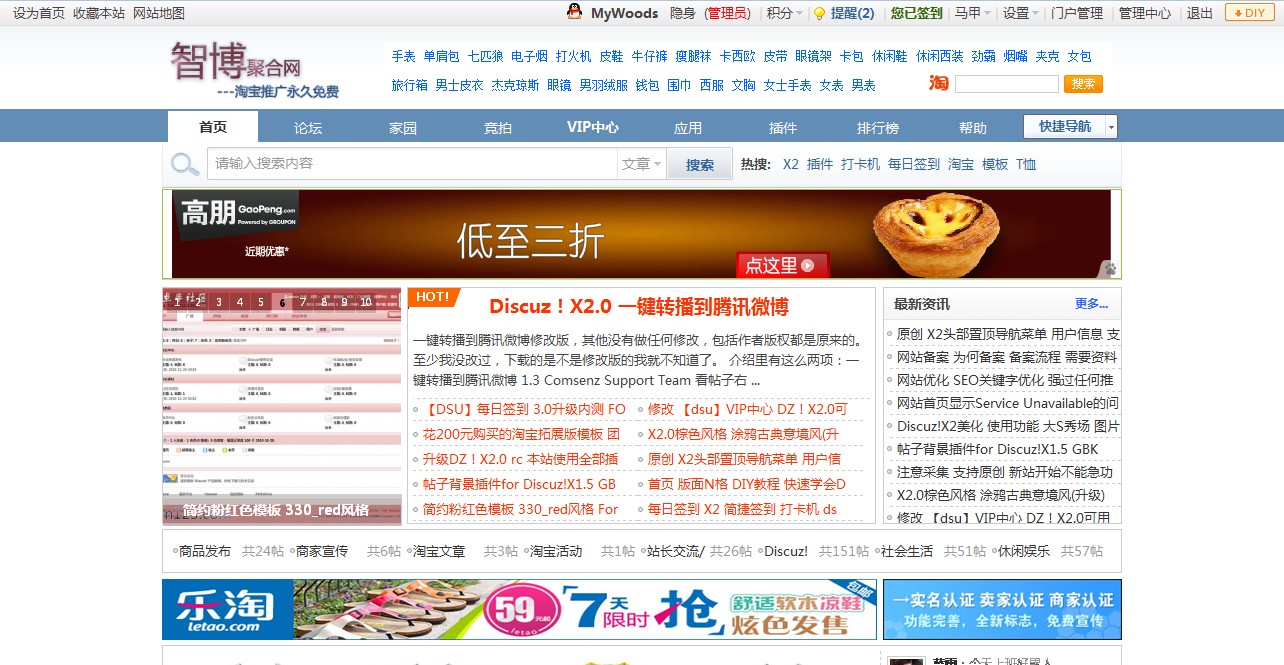
Task: Click the 实名认证 卖家认证 blue banner
Action: tap(1002, 609)
